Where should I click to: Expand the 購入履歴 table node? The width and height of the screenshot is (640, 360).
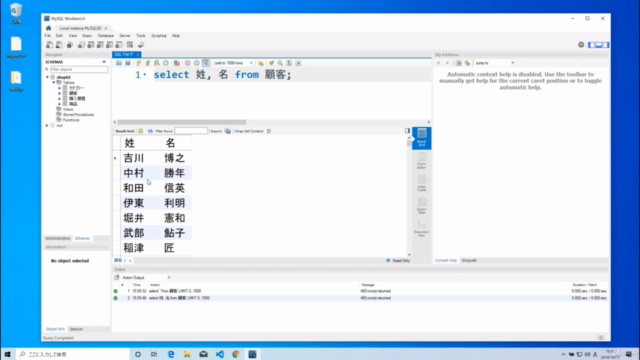[60, 98]
